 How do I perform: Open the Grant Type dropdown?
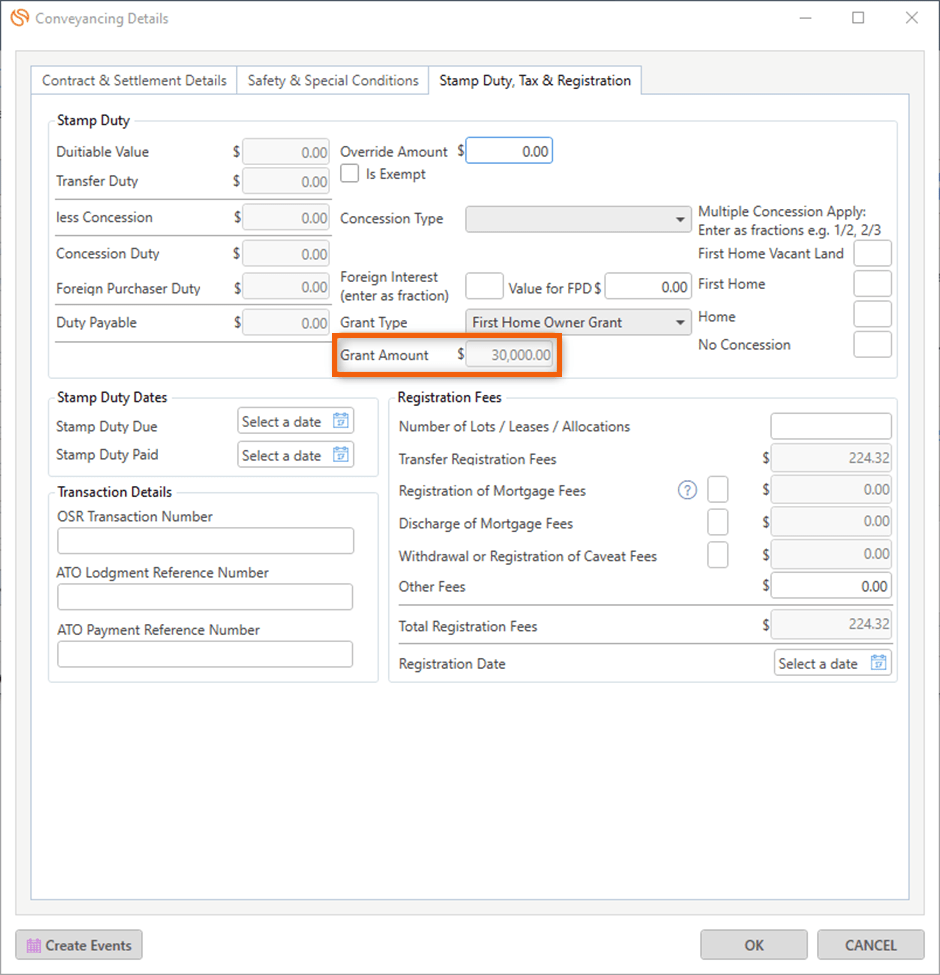click(578, 322)
